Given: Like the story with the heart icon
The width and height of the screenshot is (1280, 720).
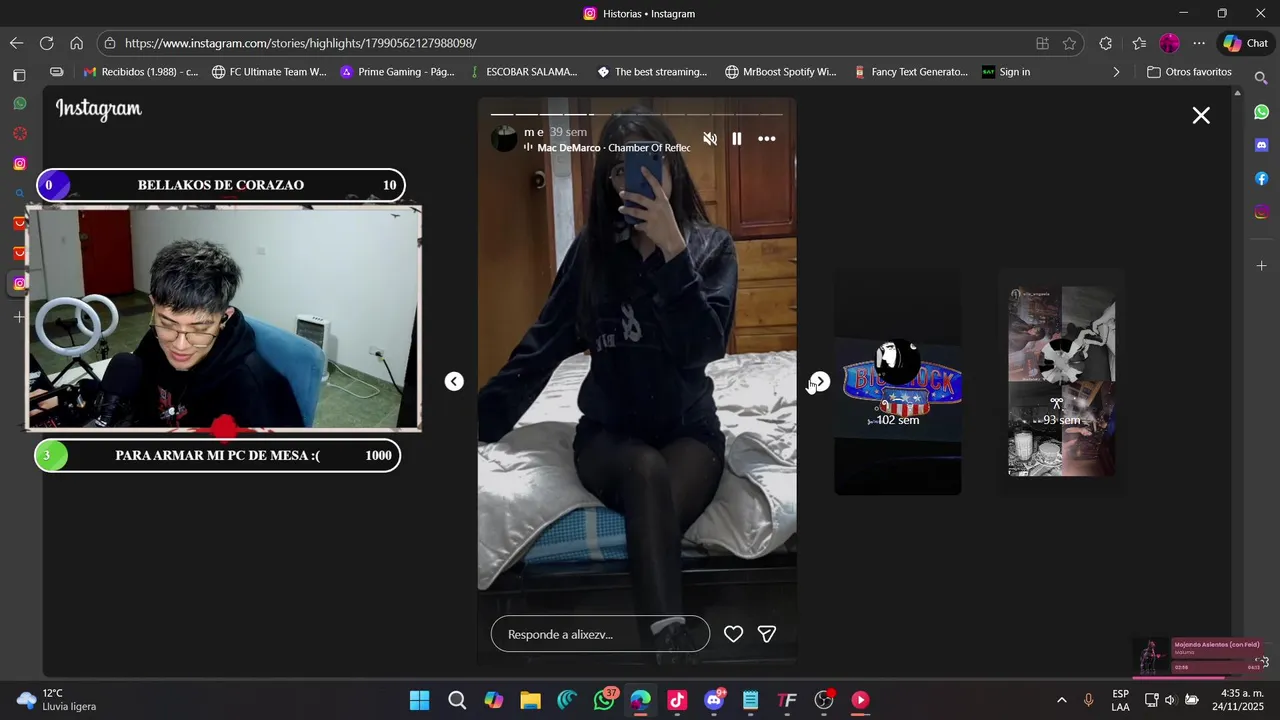Looking at the screenshot, I should 733,634.
